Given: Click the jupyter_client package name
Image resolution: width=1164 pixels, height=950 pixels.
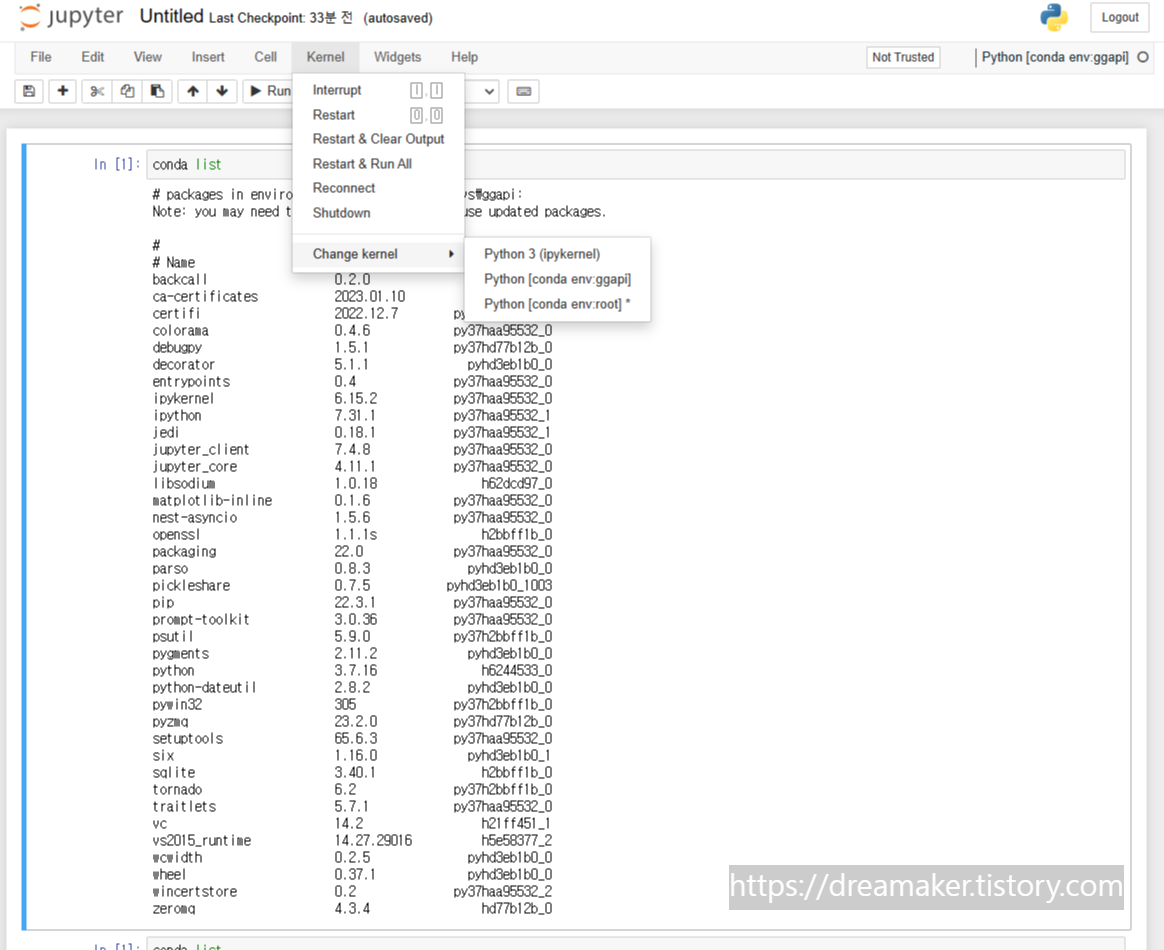Looking at the screenshot, I should (x=200, y=450).
